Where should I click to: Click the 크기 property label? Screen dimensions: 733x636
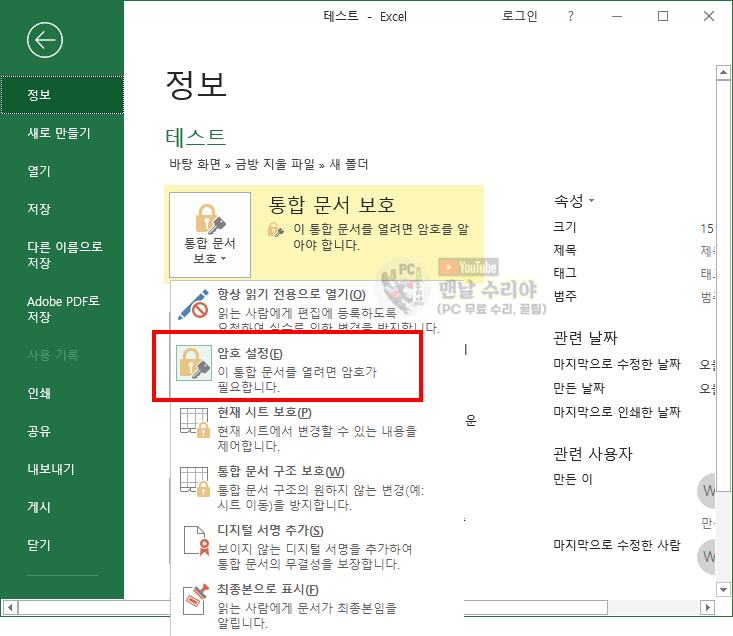point(565,227)
